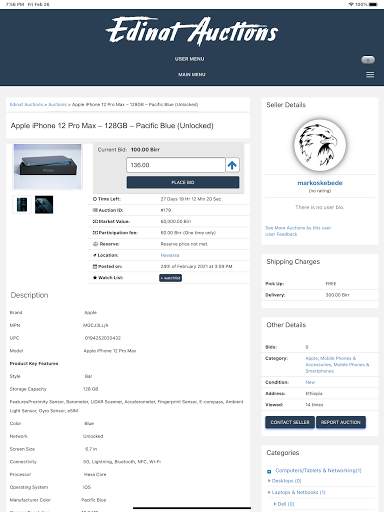Click the Auction ID icon

click(x=95, y=210)
